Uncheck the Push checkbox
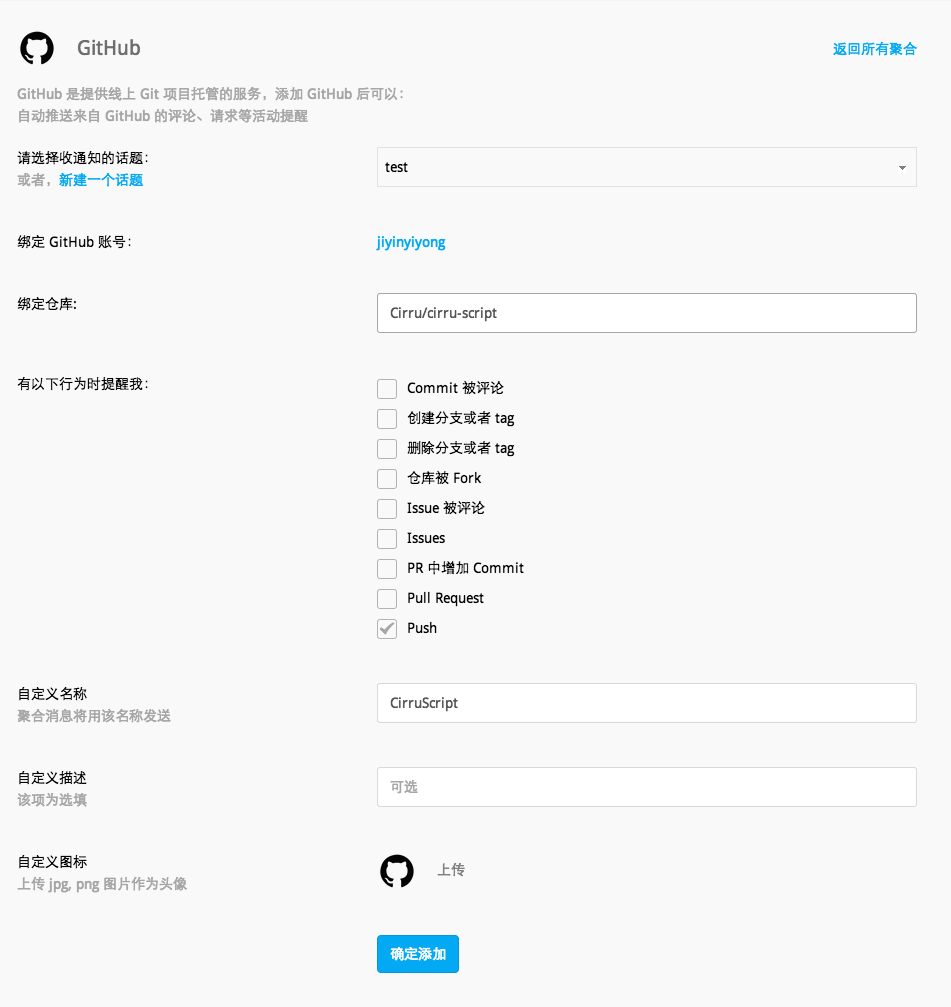The image size is (951, 1007). pyautogui.click(x=387, y=629)
